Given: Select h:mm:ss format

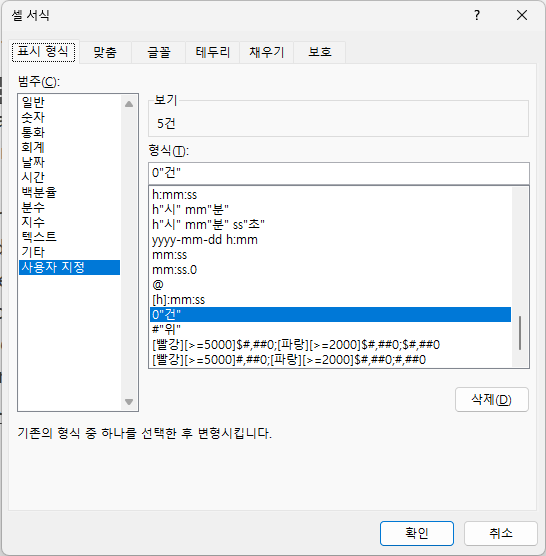Looking at the screenshot, I should pos(330,195).
